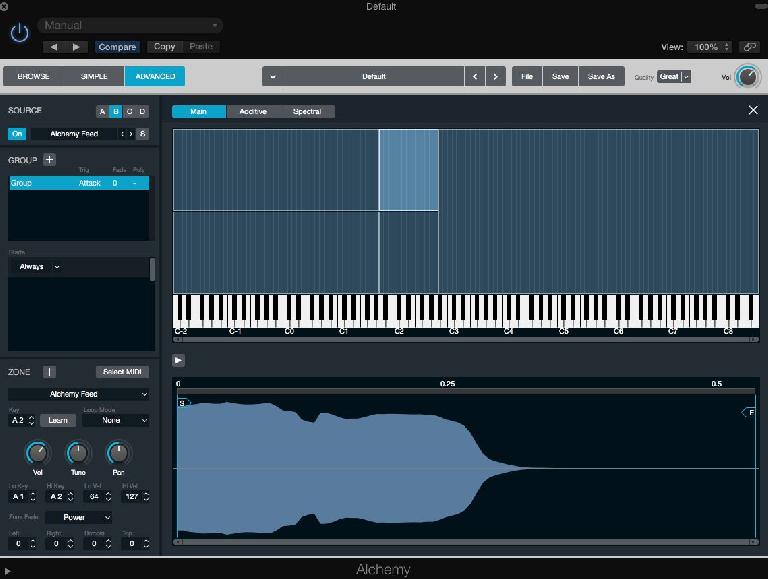Switch to the Browse view
Screen dimensions: 768x579
point(33,76)
